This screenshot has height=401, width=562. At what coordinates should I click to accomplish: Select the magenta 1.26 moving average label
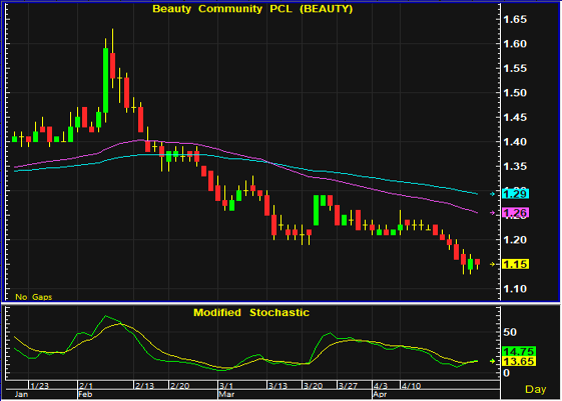coord(516,213)
